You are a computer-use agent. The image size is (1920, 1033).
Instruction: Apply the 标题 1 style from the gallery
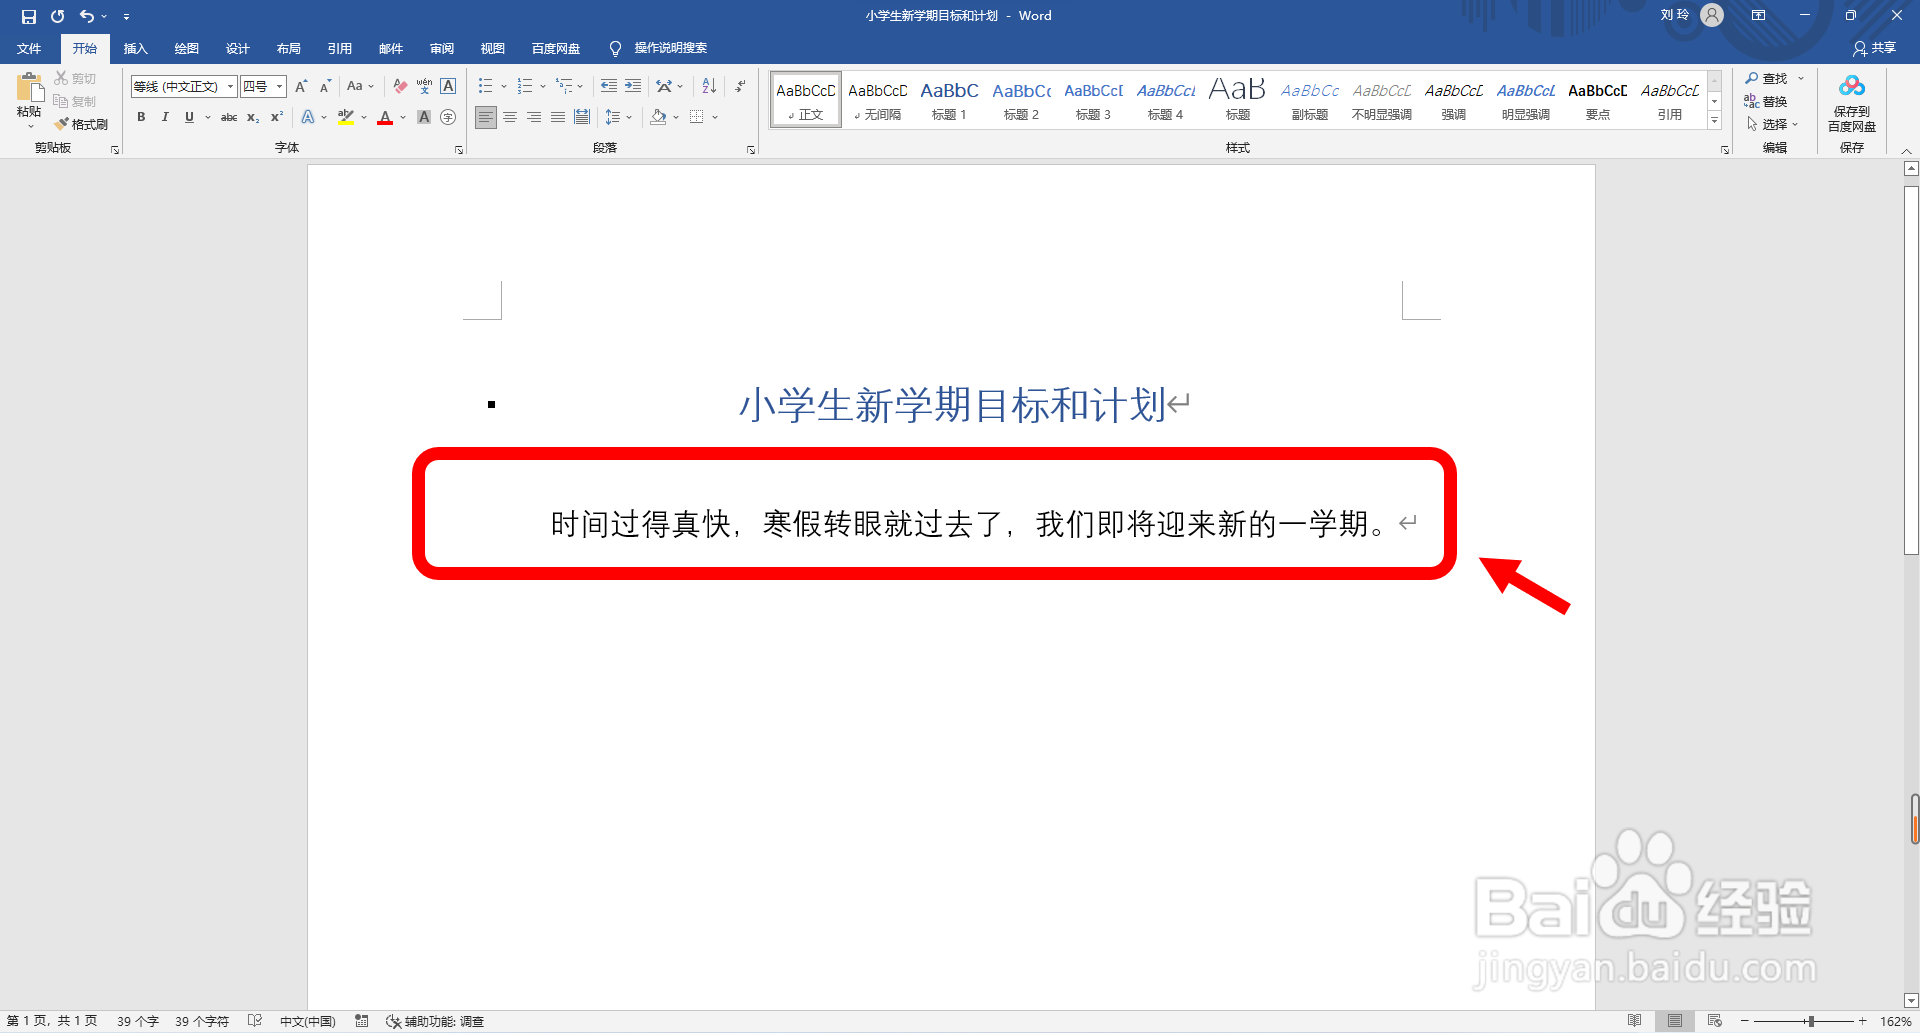[x=949, y=99]
